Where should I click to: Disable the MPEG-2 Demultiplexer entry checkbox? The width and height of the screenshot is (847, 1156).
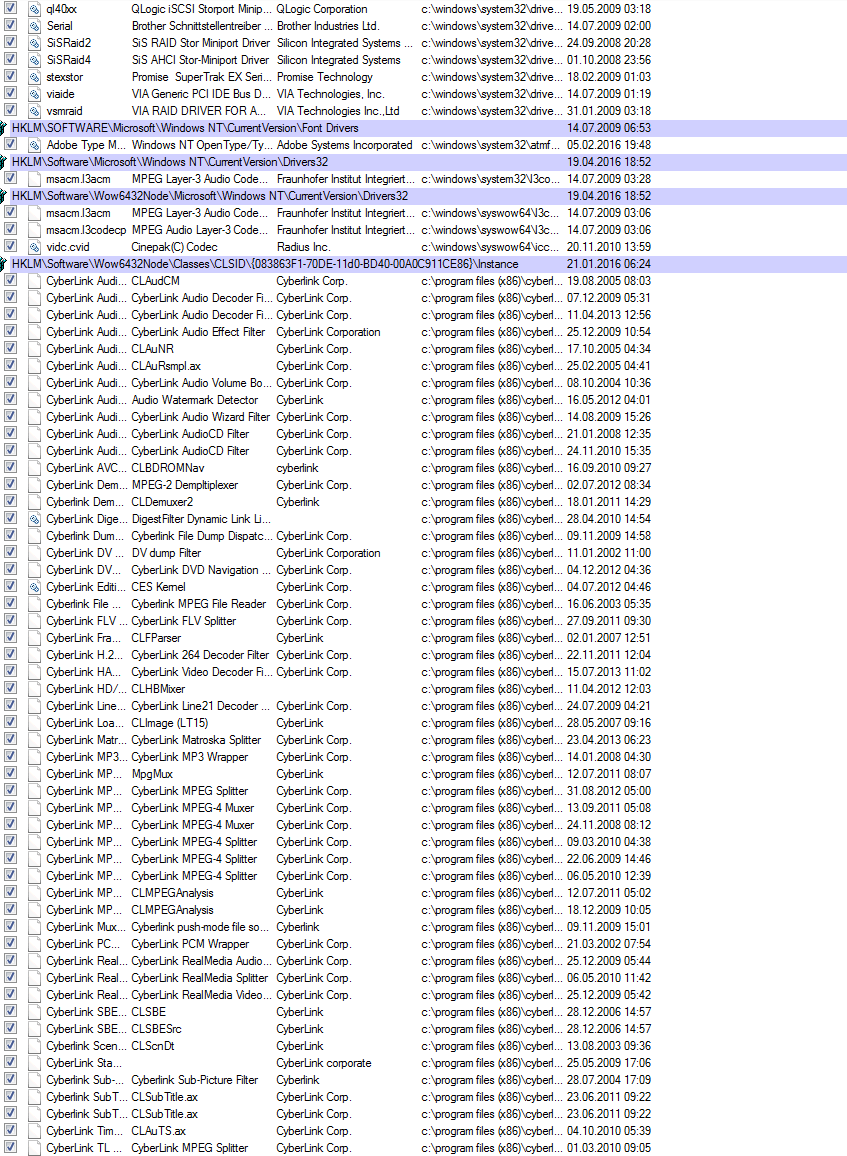coord(10,484)
